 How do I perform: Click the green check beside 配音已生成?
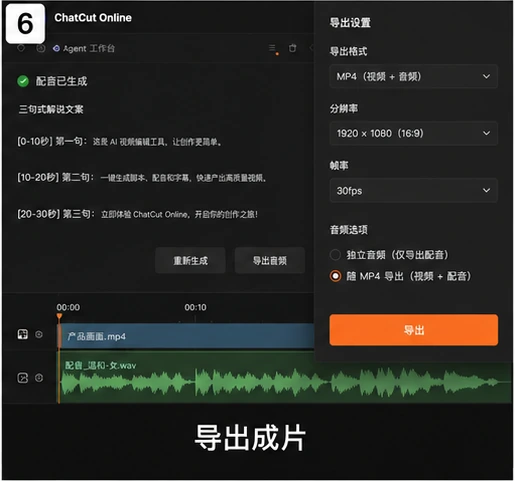click(x=23, y=81)
